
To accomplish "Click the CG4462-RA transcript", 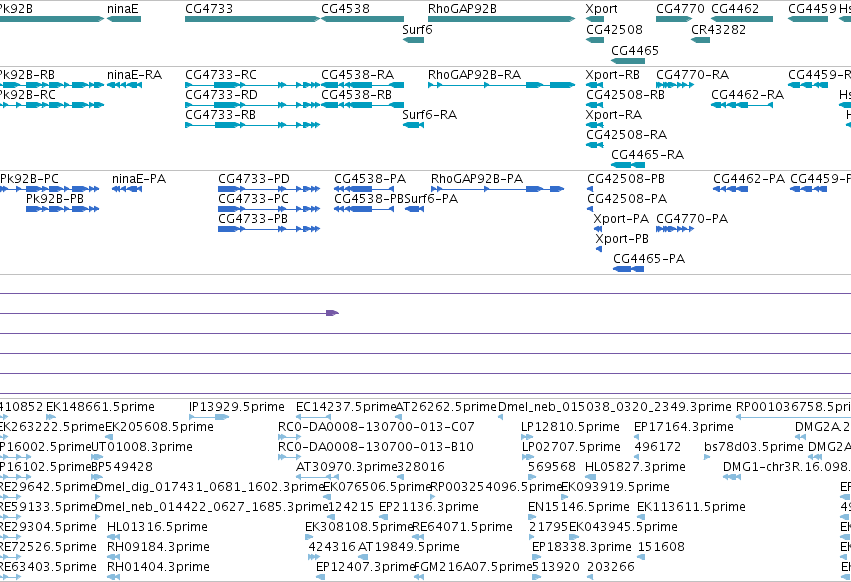I will (742, 105).
